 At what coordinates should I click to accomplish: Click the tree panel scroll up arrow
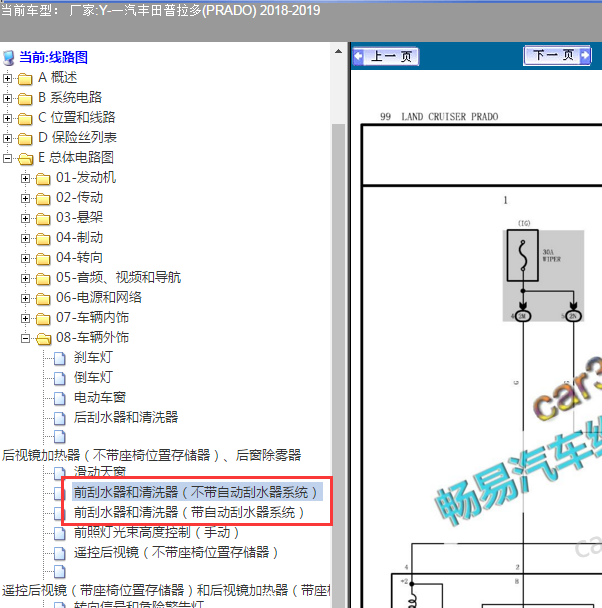click(x=338, y=52)
